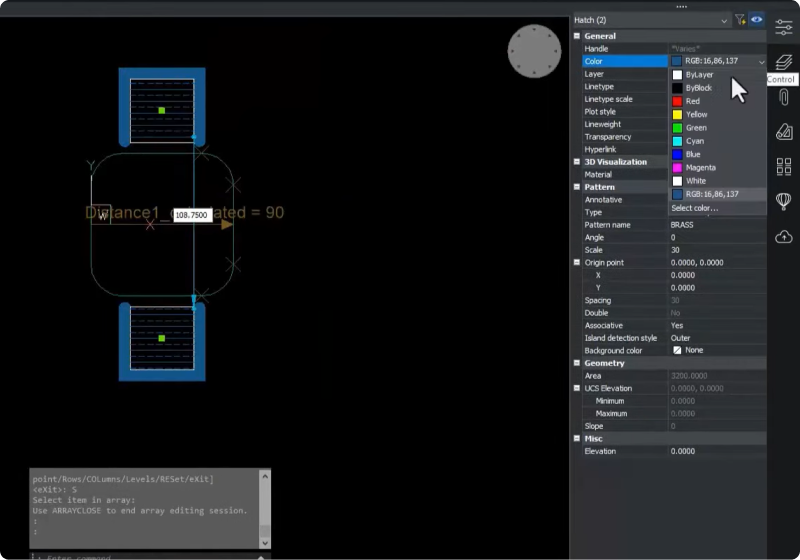This screenshot has height=560, width=800.
Task: Click the dynamic distance input 108.7500
Action: (192, 215)
